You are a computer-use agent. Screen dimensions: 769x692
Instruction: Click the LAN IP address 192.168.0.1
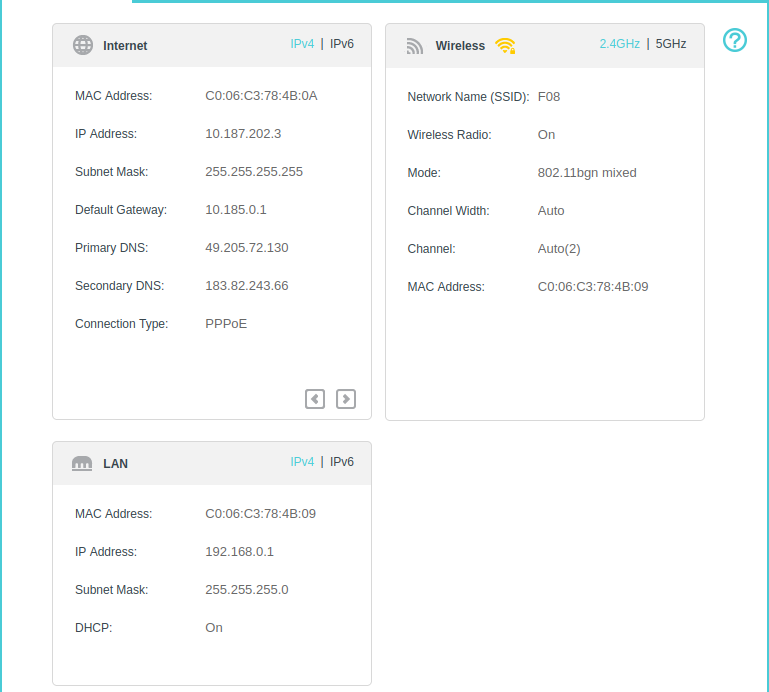[x=239, y=552]
